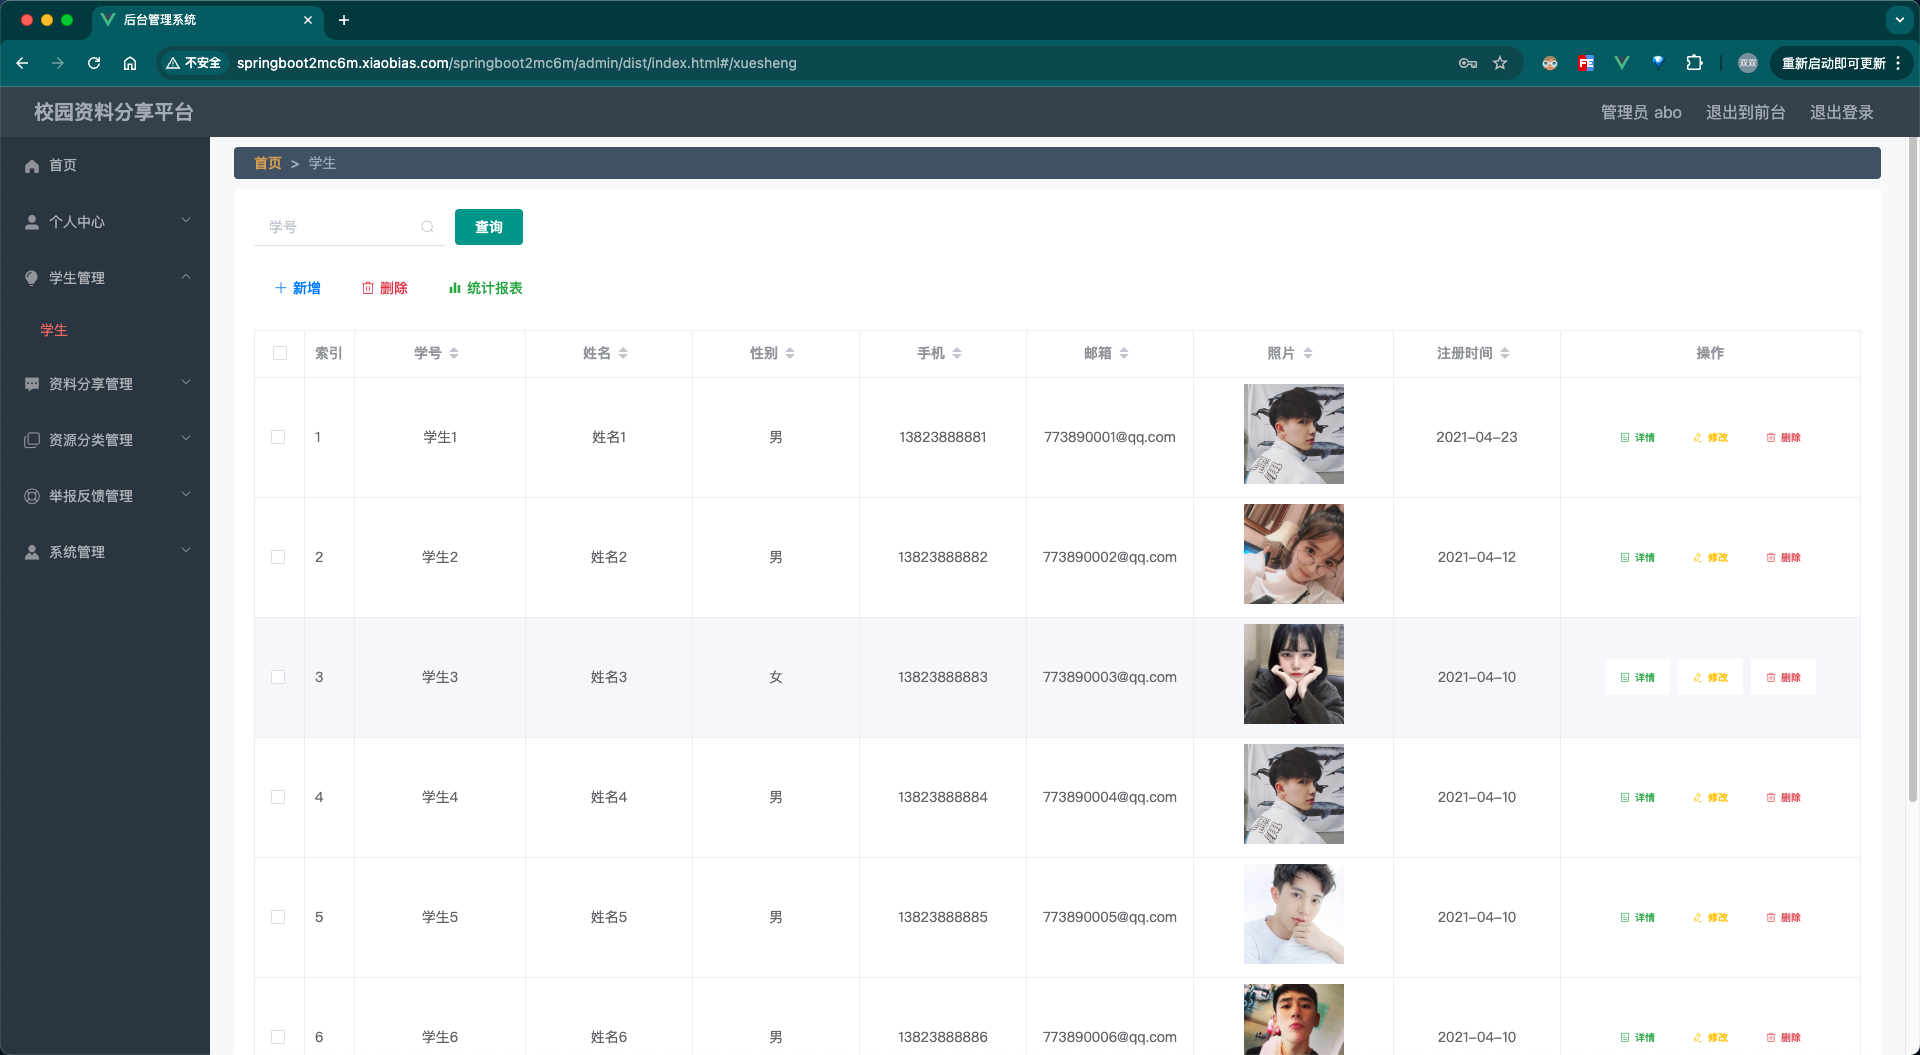This screenshot has height=1055, width=1920.
Task: Click 修改 for 学生5 row
Action: [x=1710, y=917]
